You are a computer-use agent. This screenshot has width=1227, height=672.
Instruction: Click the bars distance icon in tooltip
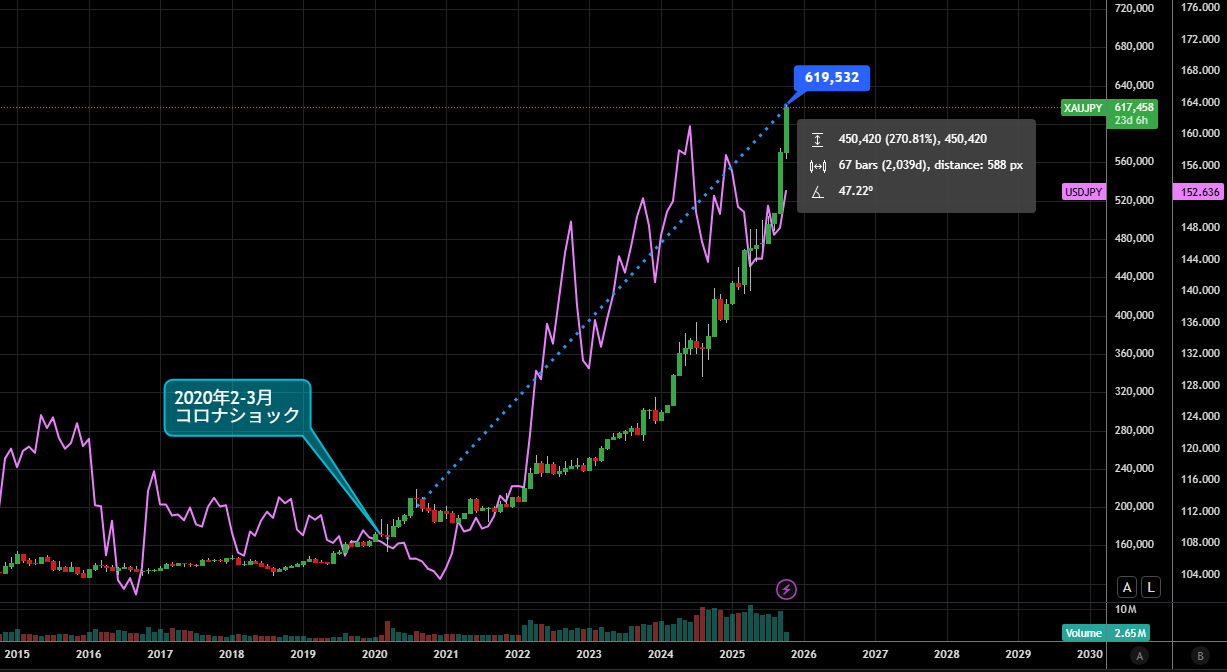point(818,165)
